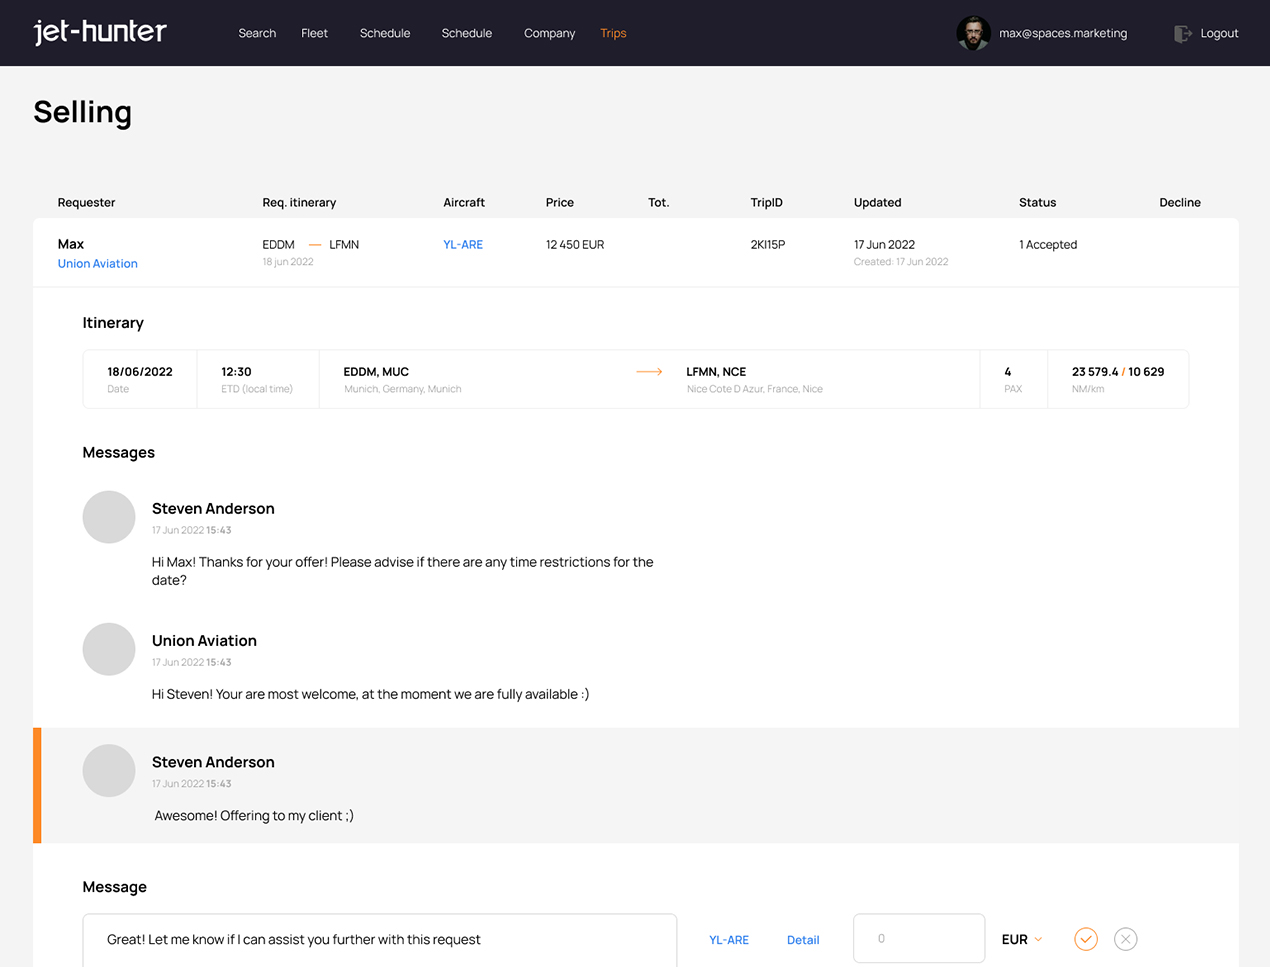The width and height of the screenshot is (1270, 967).
Task: Click the Logout text link
Action: coord(1219,33)
